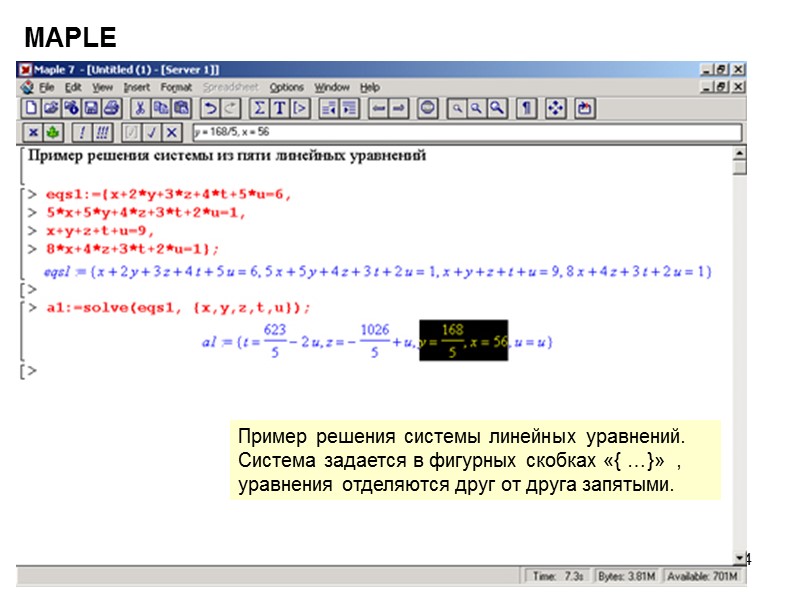
Task: Undo last action with the Undo arrow
Action: coord(210,108)
